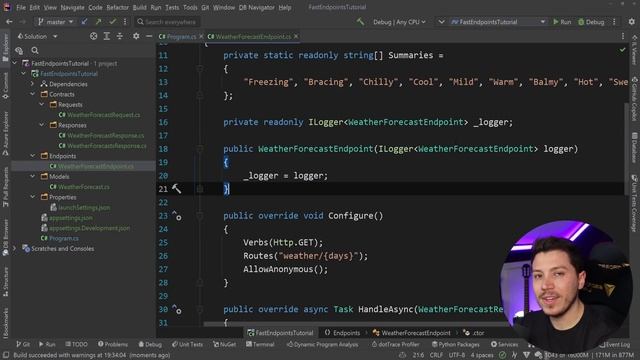Click the locate file target icon

93,36
